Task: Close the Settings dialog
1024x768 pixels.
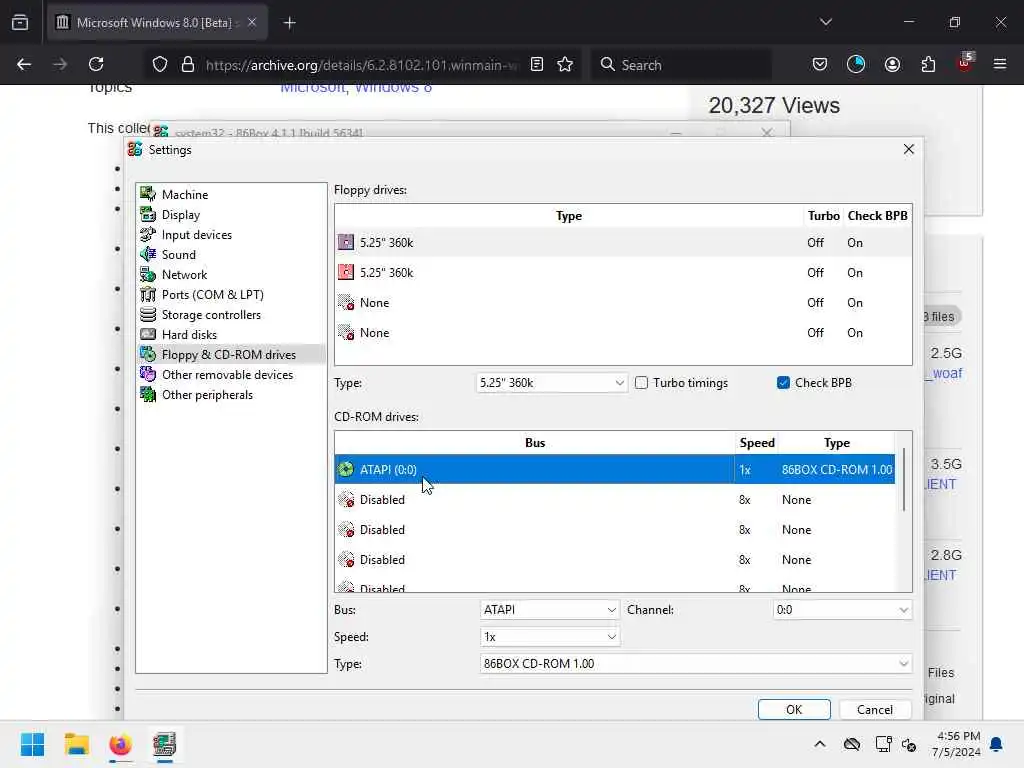Action: pyautogui.click(x=908, y=149)
